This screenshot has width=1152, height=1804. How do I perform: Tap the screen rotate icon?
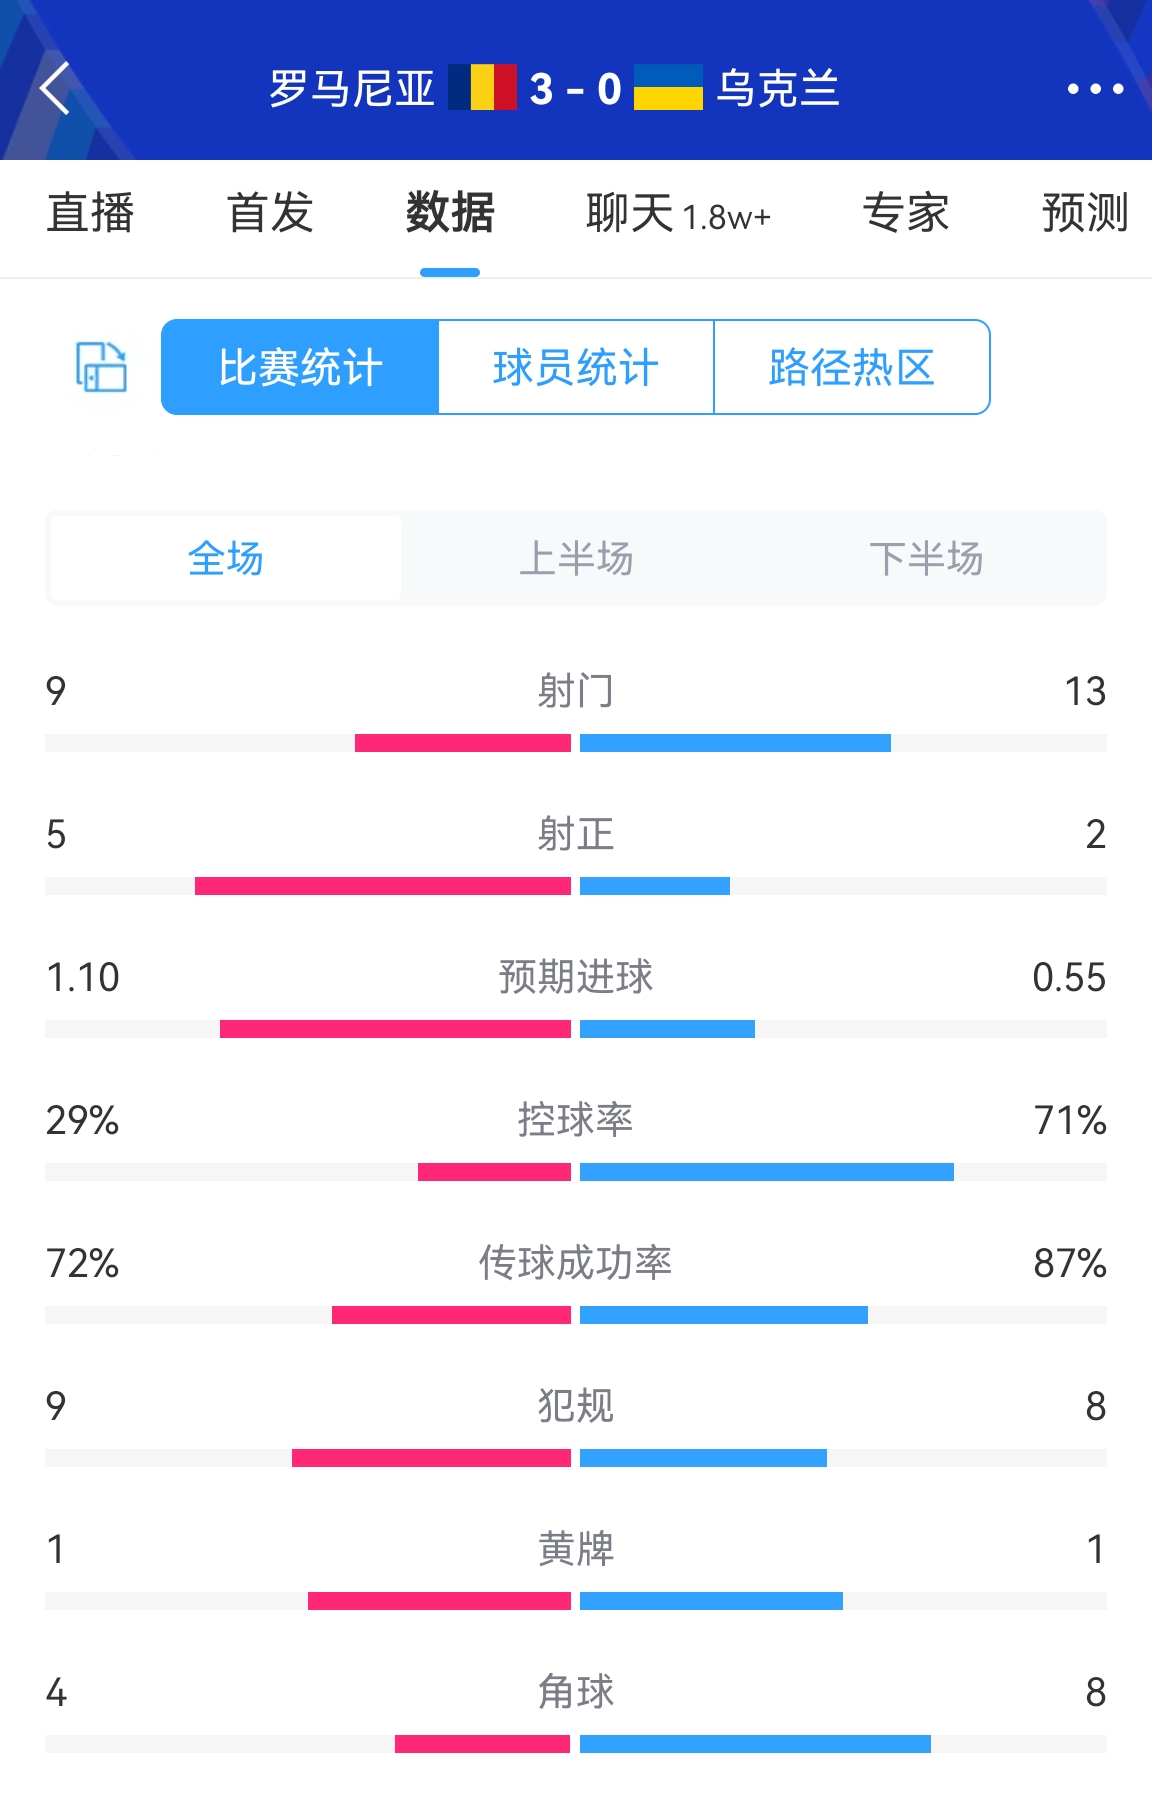click(101, 367)
